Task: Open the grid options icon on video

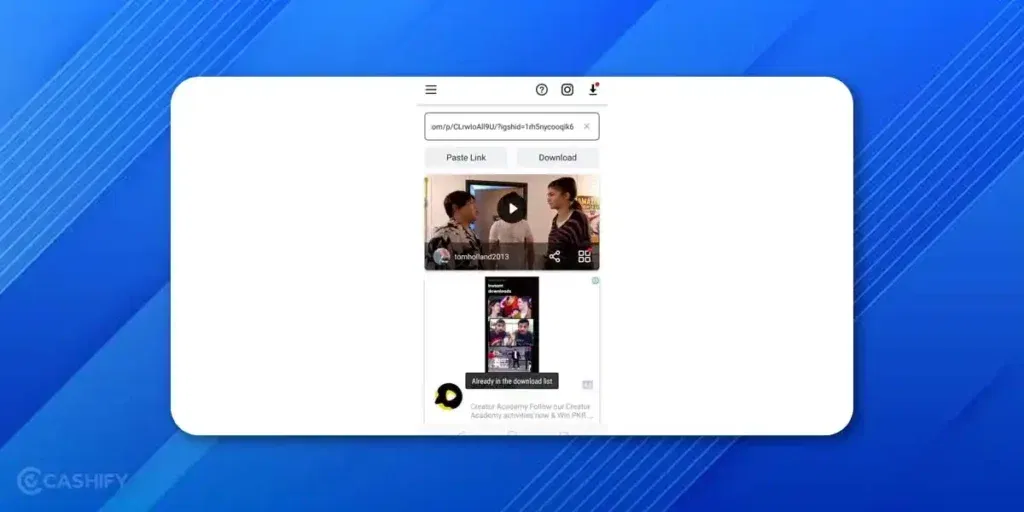Action: pos(584,256)
